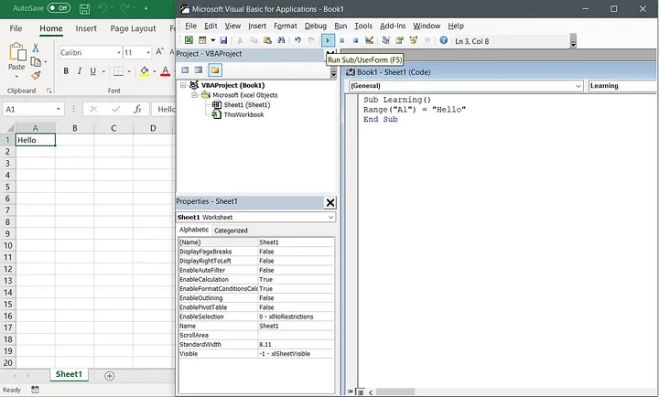659x397 pixels.
Task: Open the Find binoculars icon in VBA toolbar
Action: pos(281,40)
